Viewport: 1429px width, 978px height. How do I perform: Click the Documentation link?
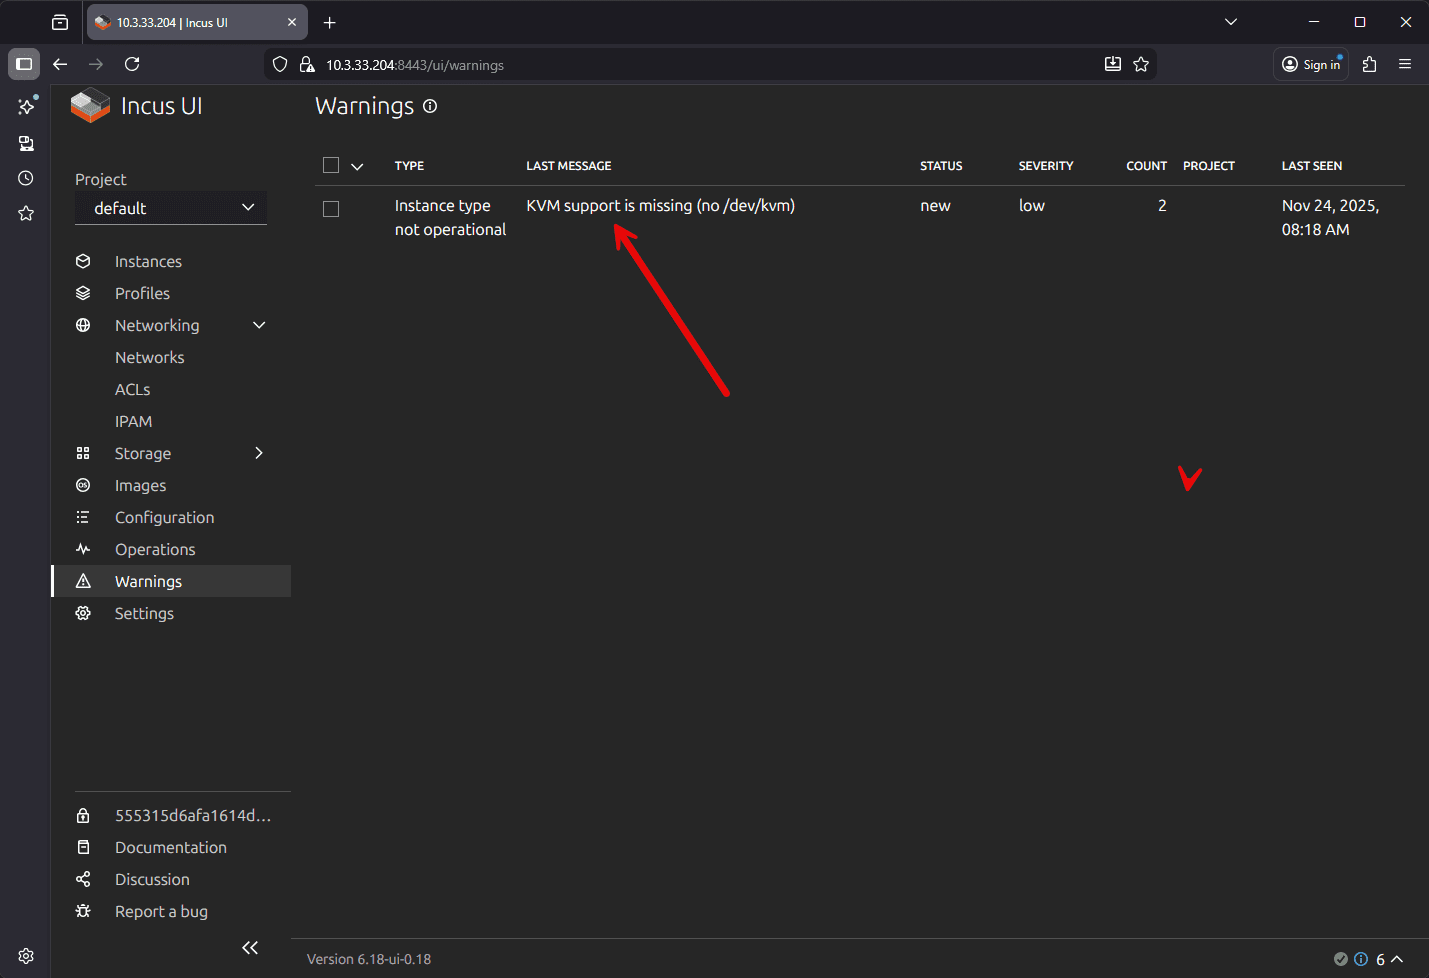click(x=170, y=847)
